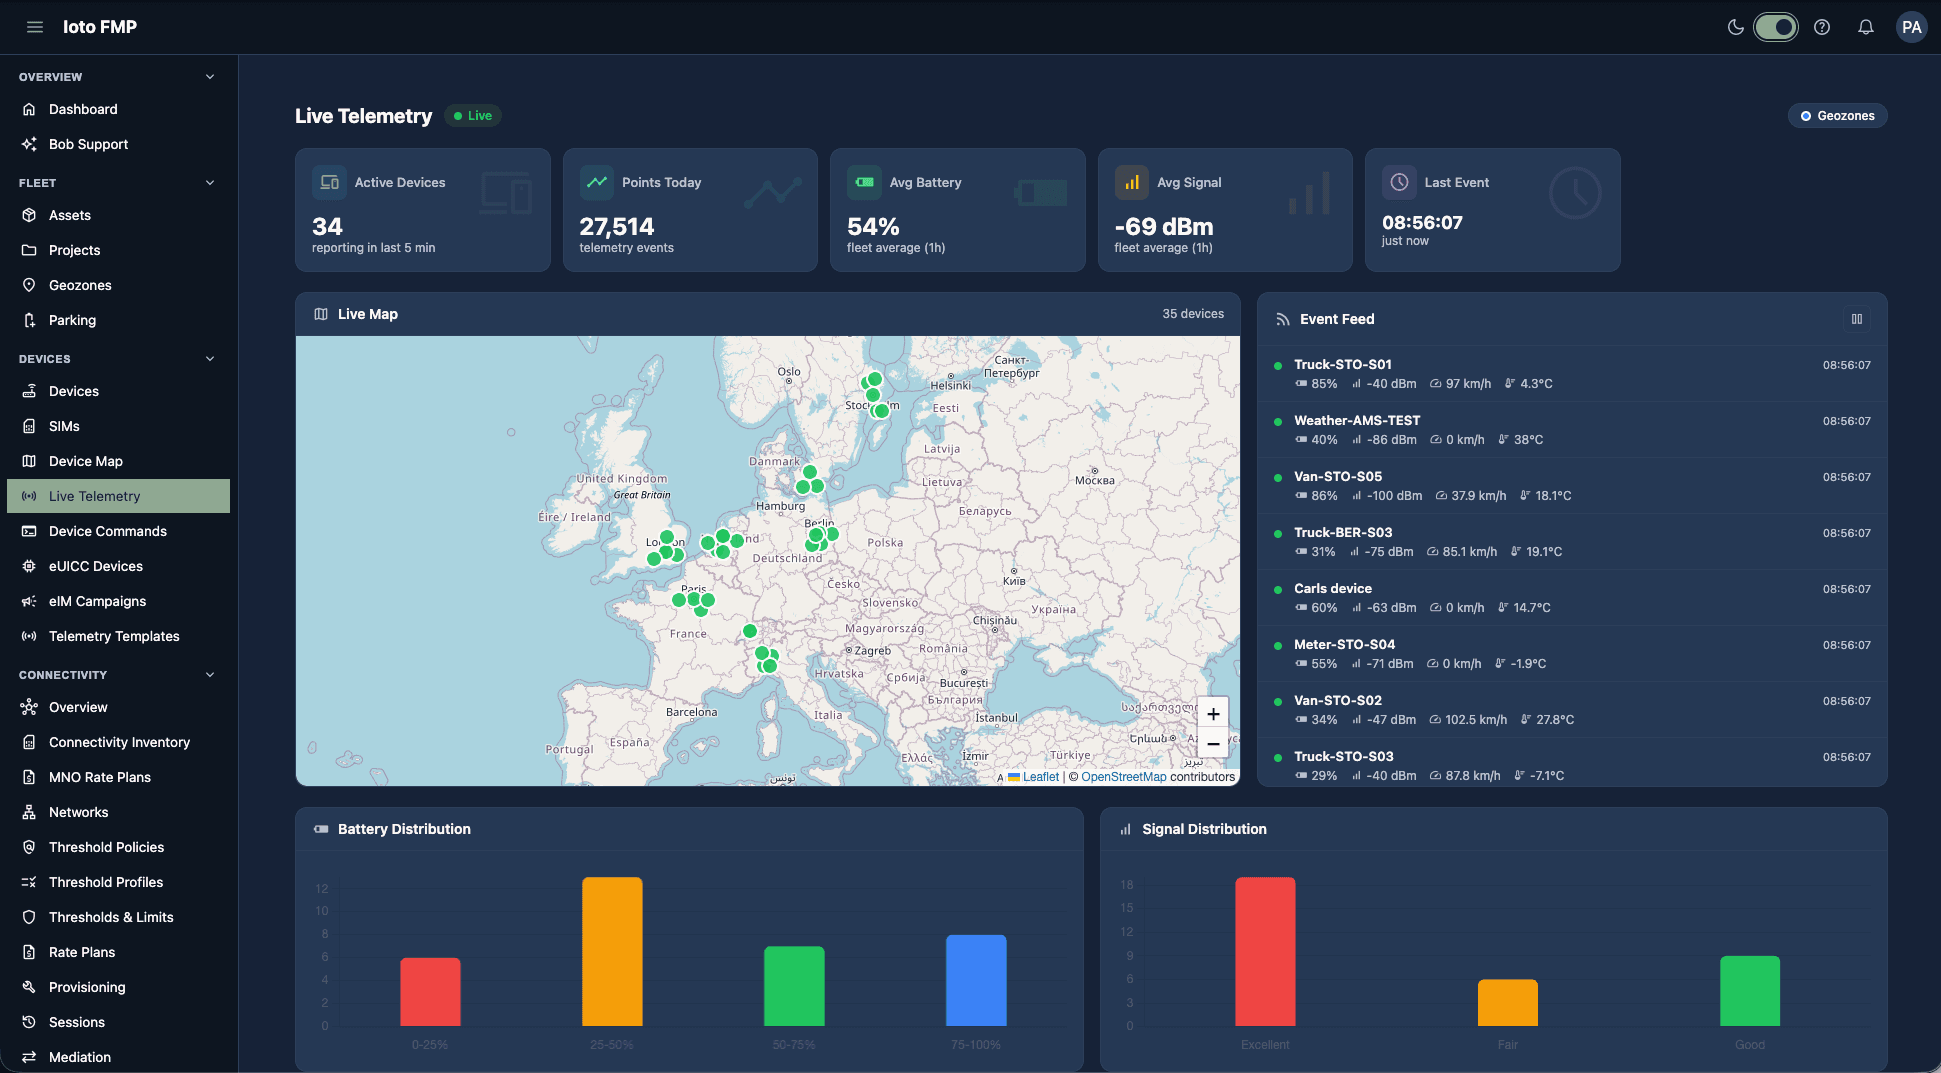
Task: Click the Avg Battery stat card
Action: (957, 210)
